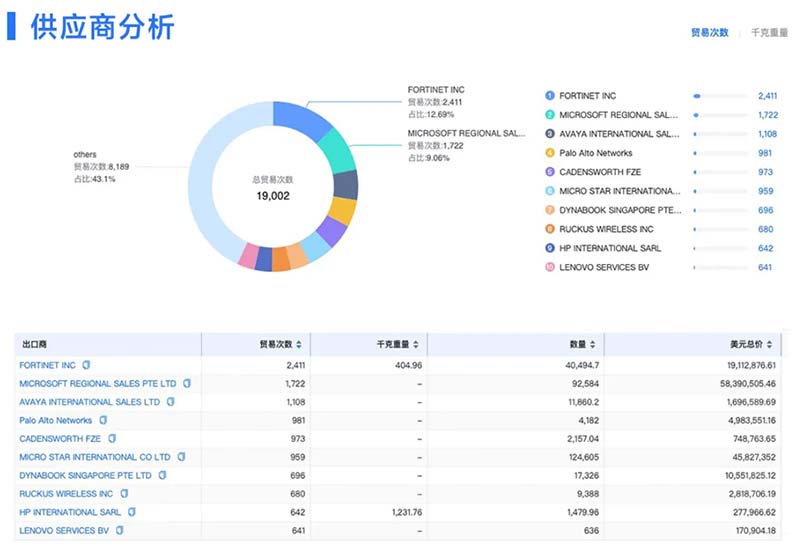This screenshot has height=548, width=803.
Task: Click copy icon beside RUCKUS WIRELESS INC
Action: [124, 494]
